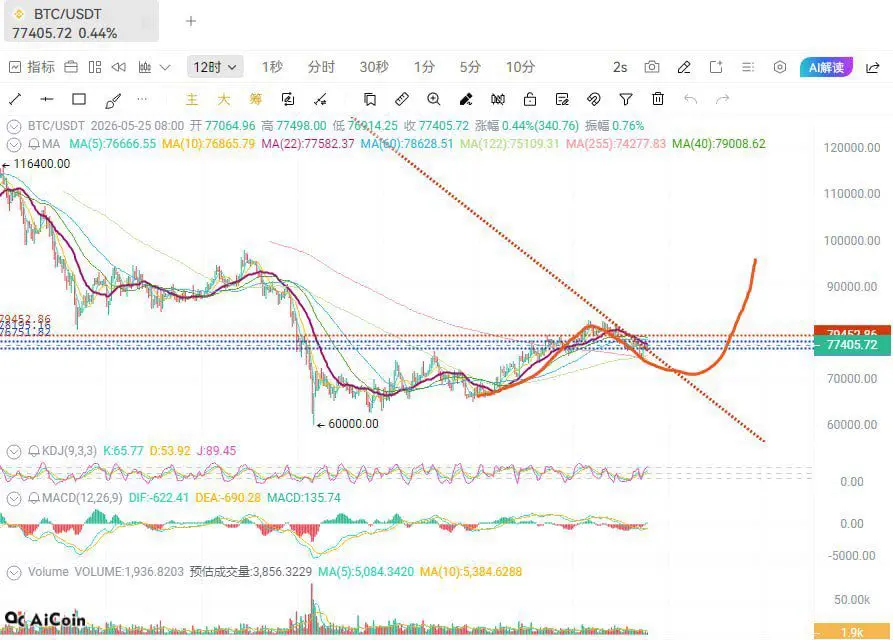The height and width of the screenshot is (640, 893).
Task: Click the MA(22):77582.37 label
Action: click(x=308, y=144)
